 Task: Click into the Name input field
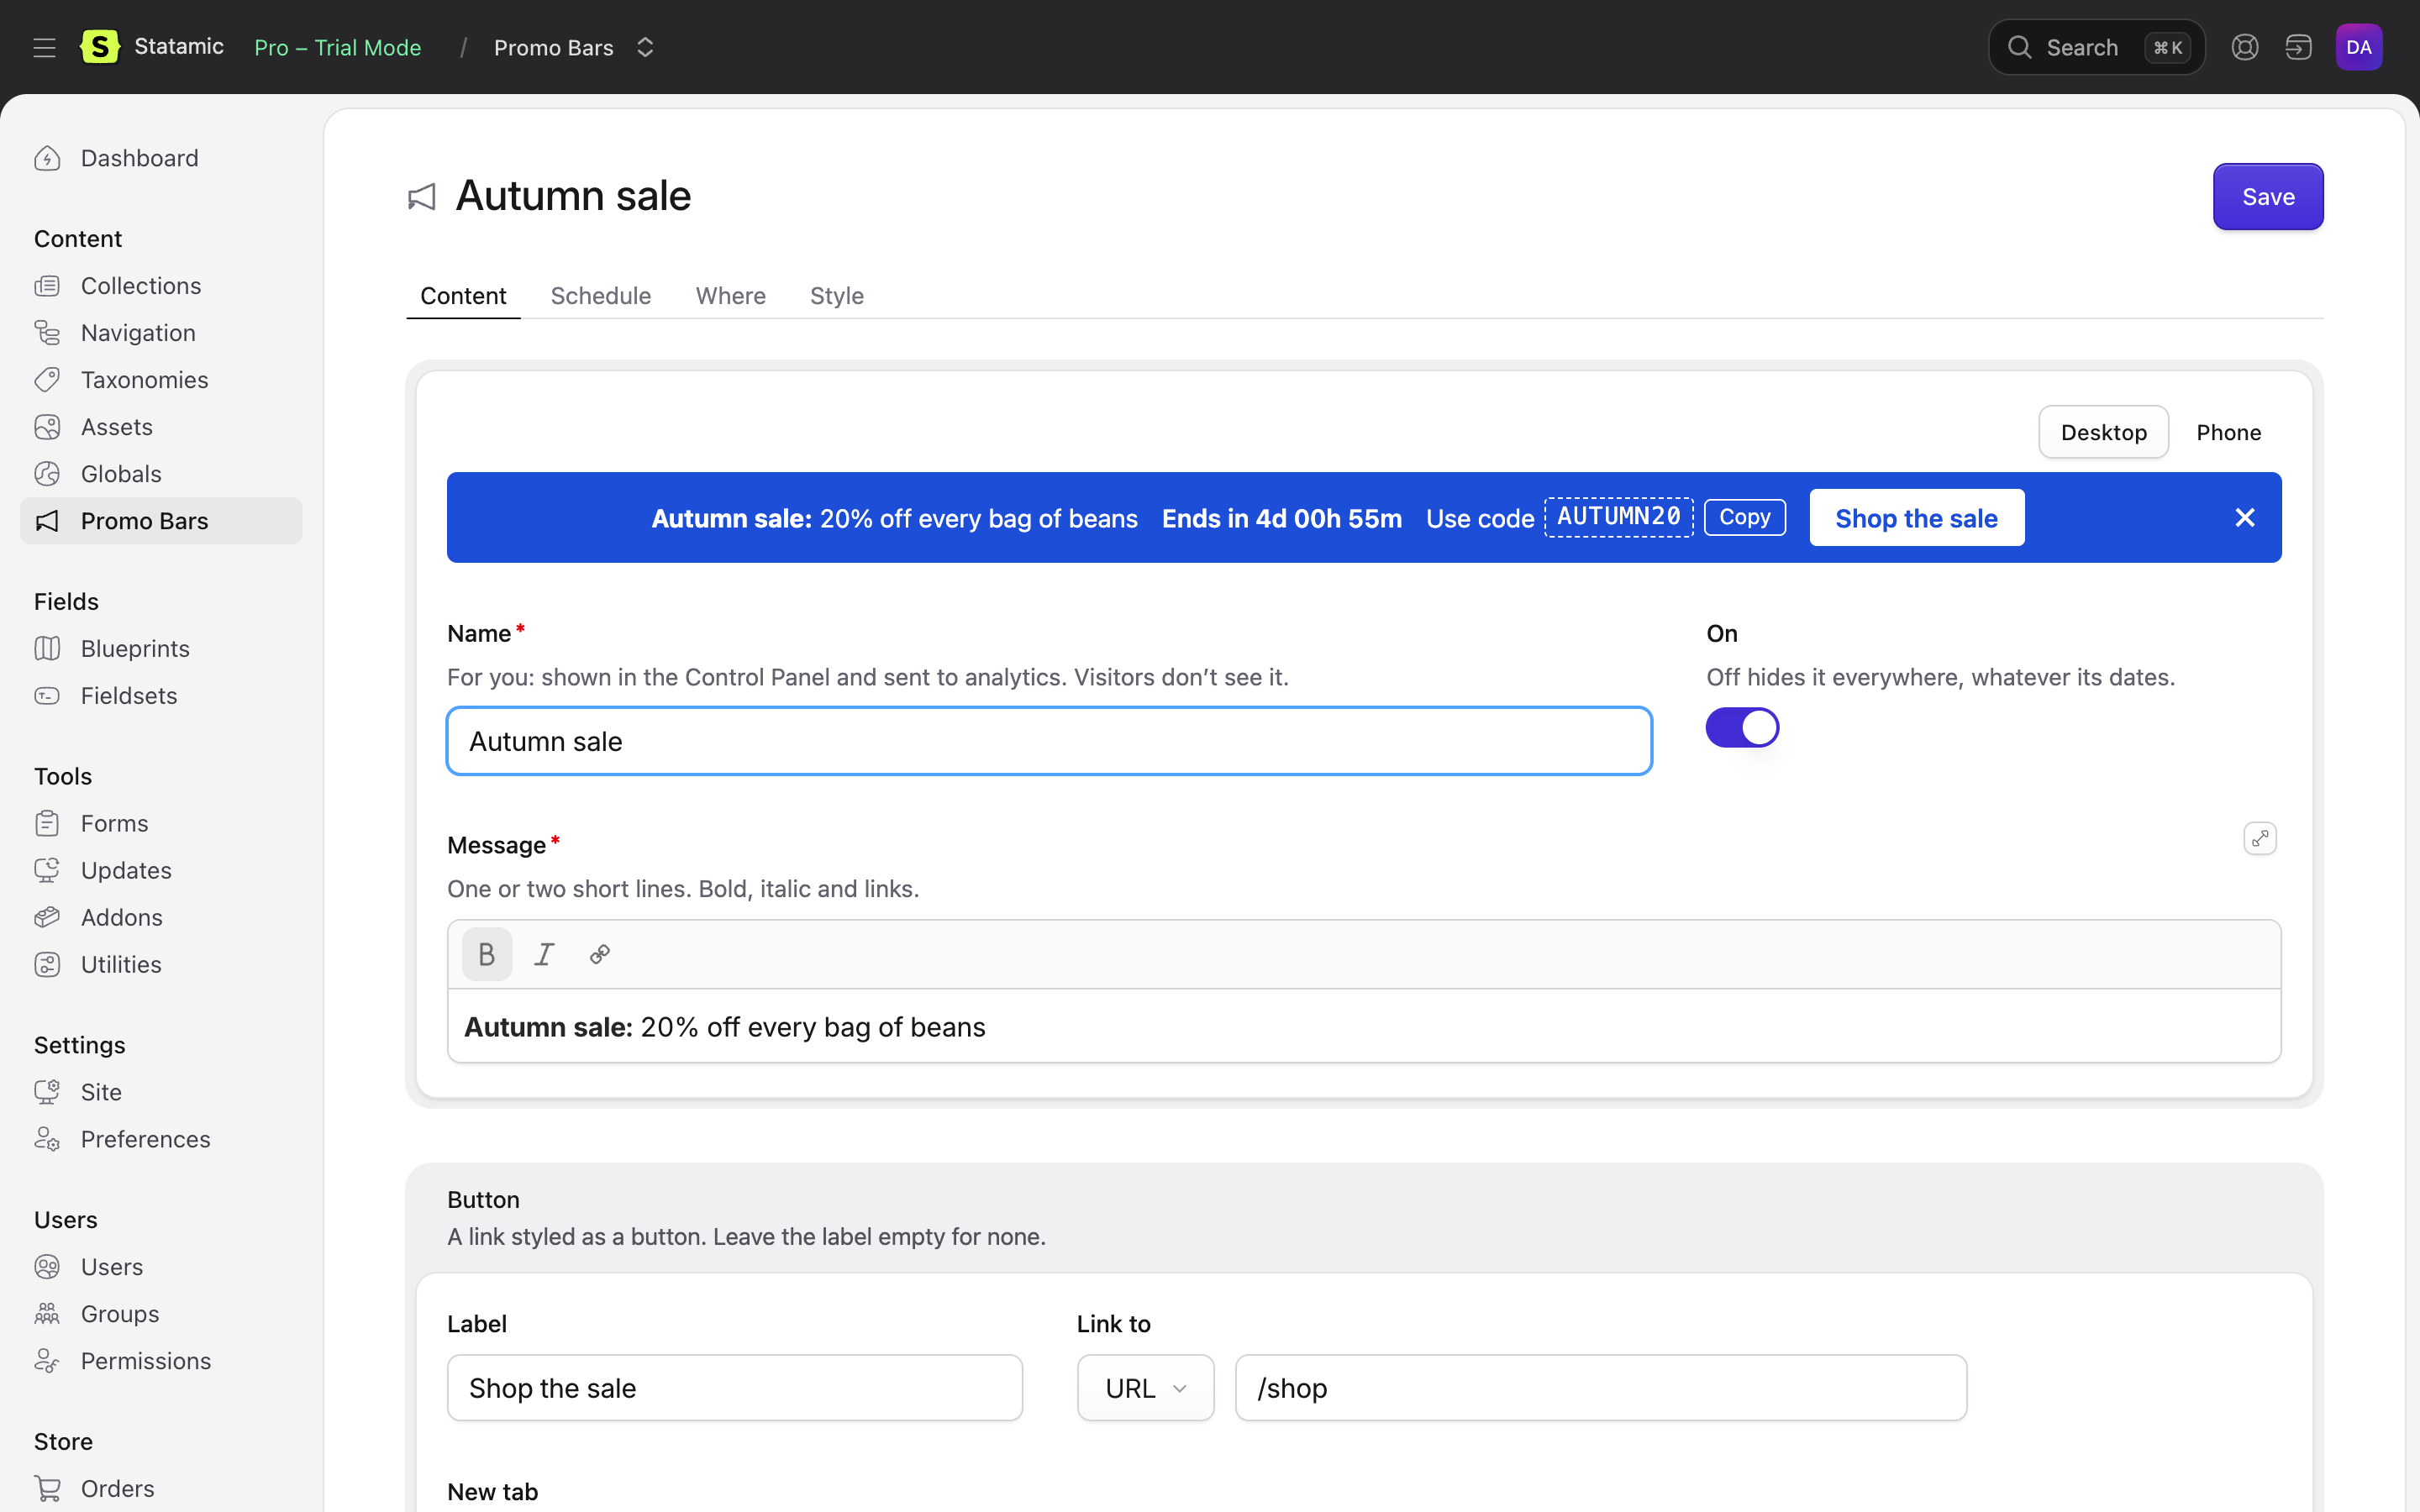pyautogui.click(x=1049, y=741)
